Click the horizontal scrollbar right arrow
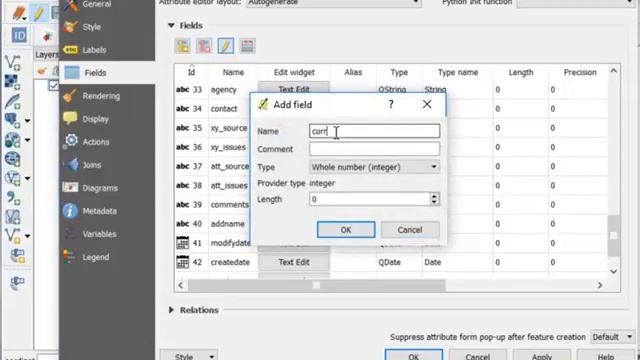Viewport: 640px width, 360px height. [x=600, y=285]
